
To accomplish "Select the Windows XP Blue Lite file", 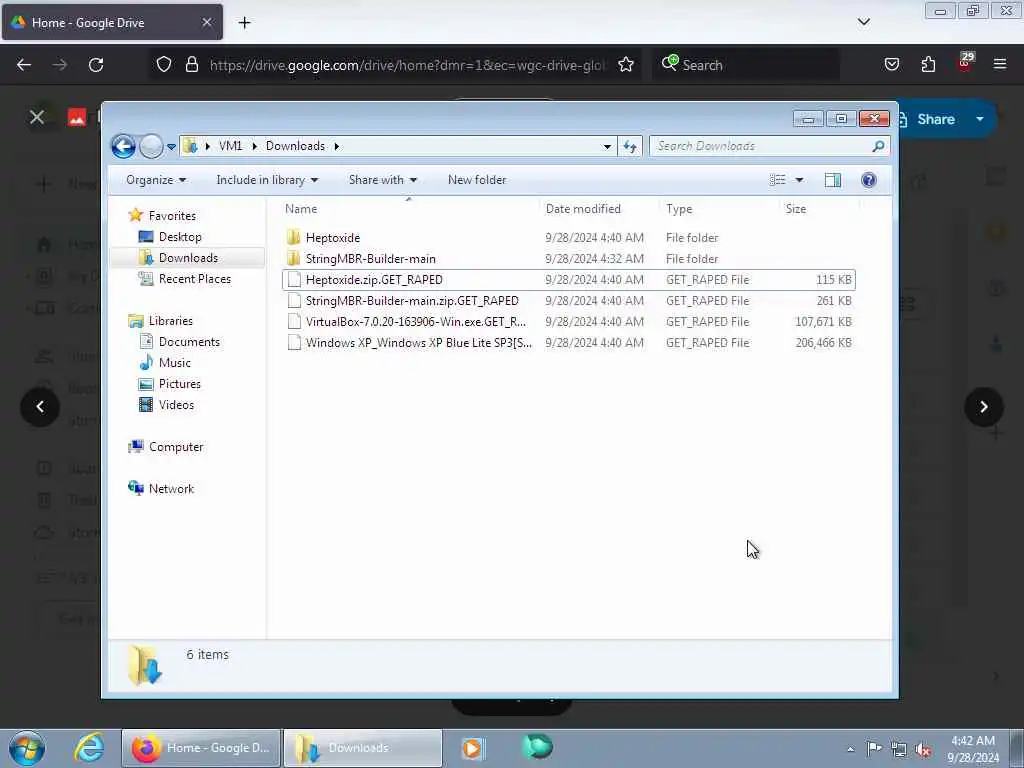I will (568, 342).
